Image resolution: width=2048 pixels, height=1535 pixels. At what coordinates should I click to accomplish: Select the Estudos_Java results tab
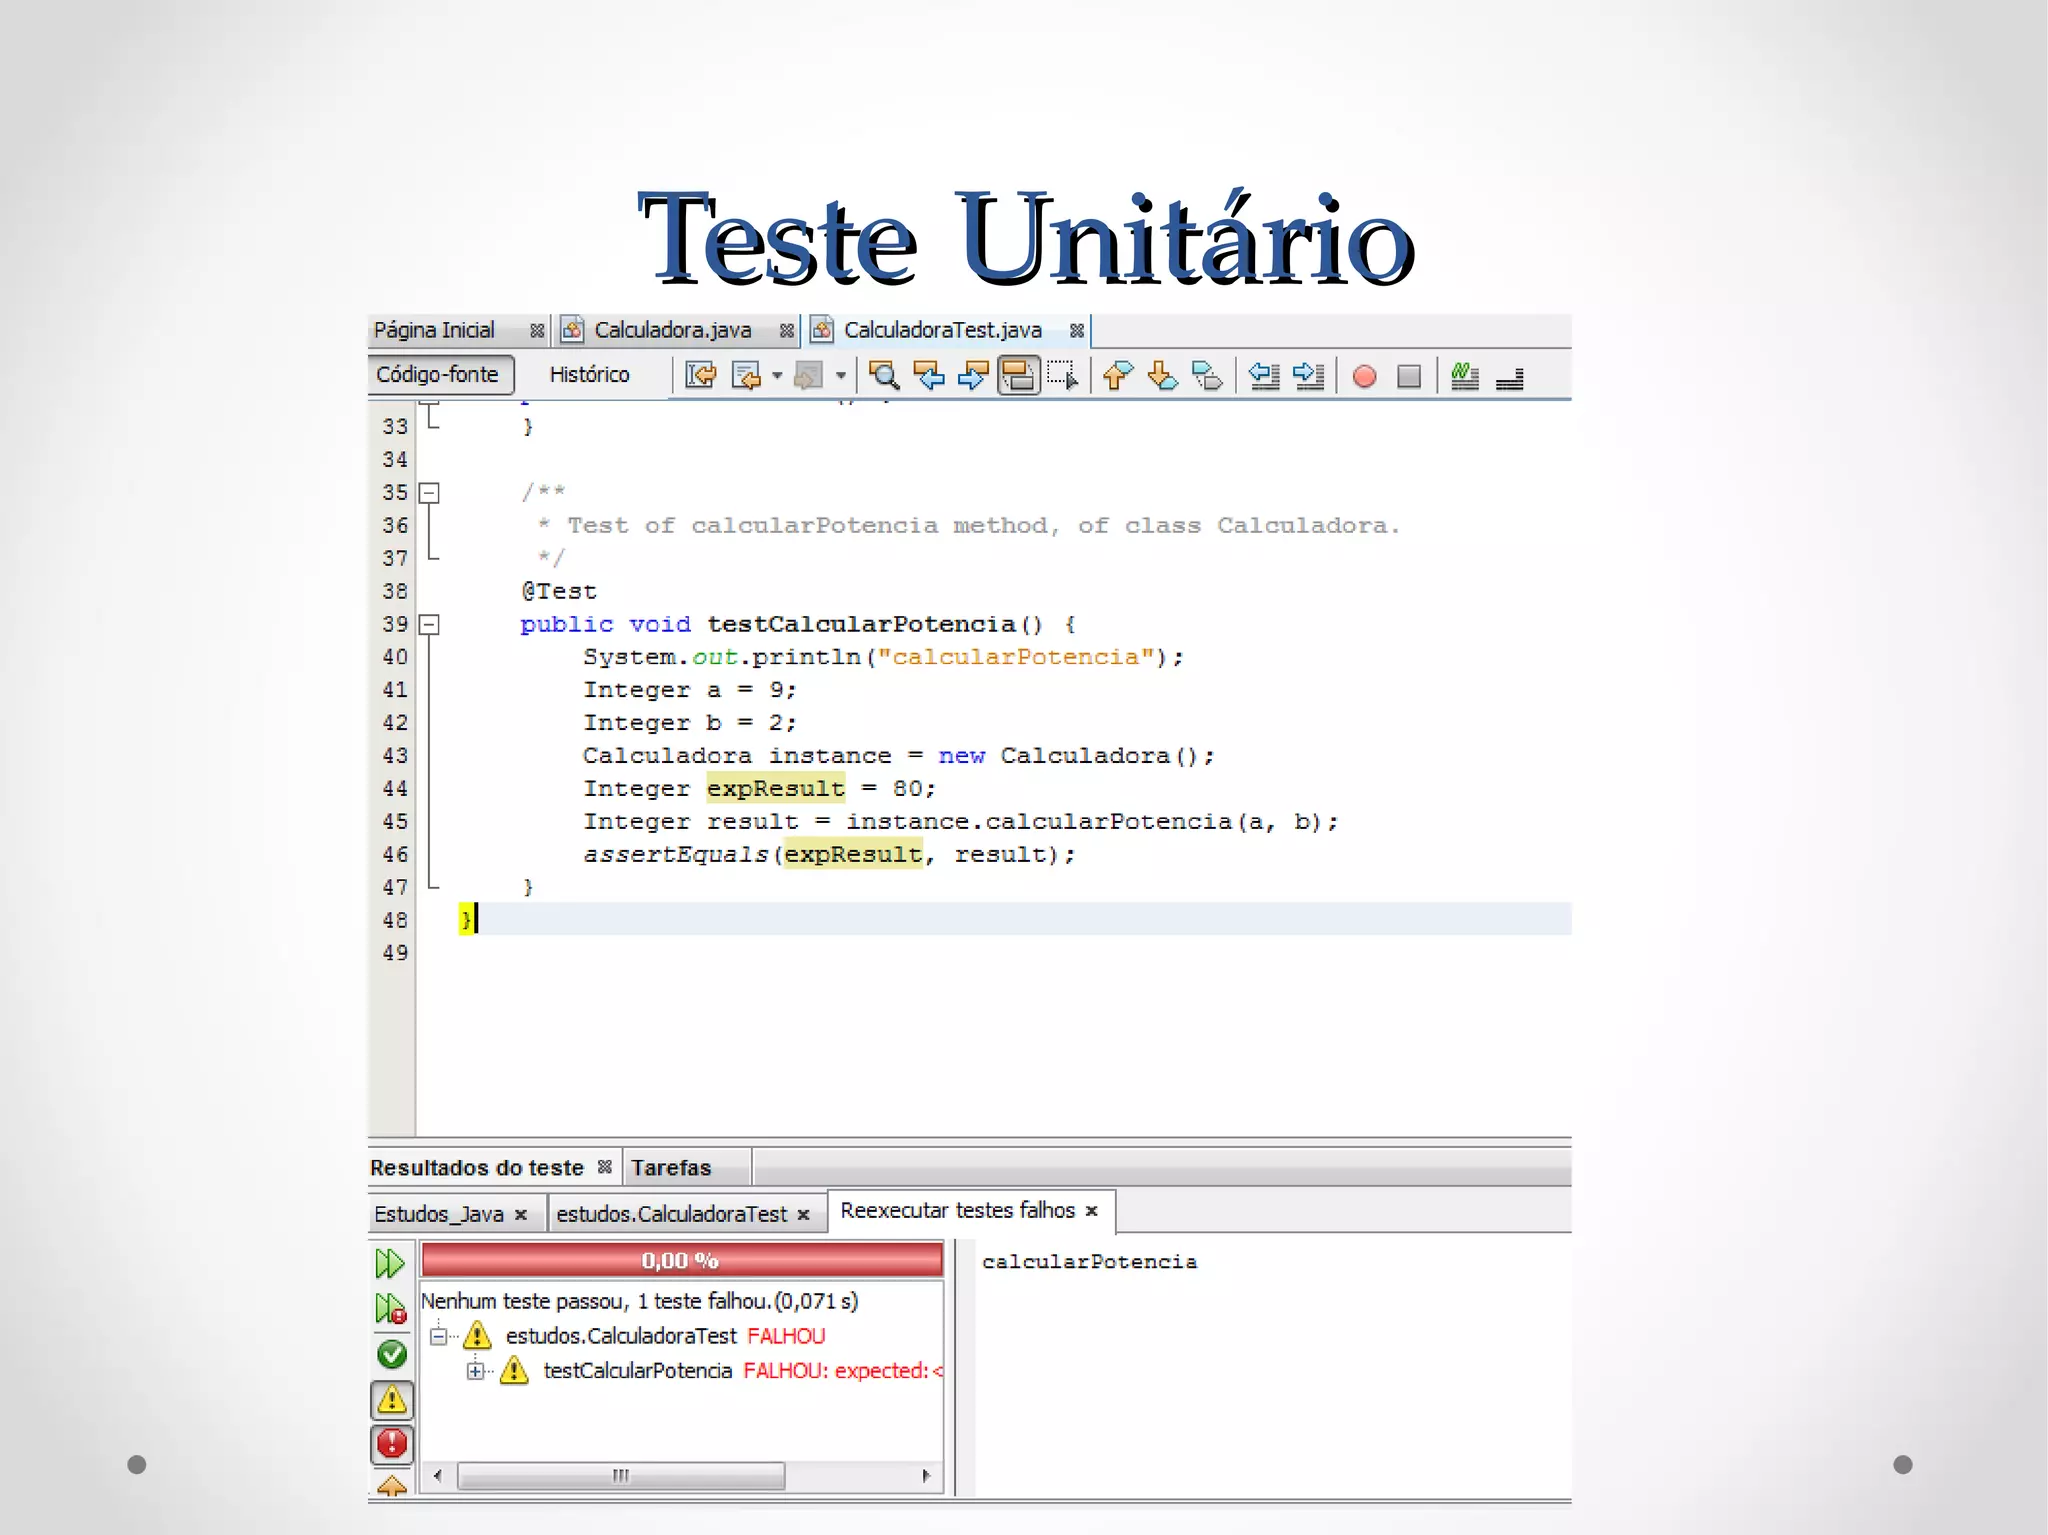438,1214
